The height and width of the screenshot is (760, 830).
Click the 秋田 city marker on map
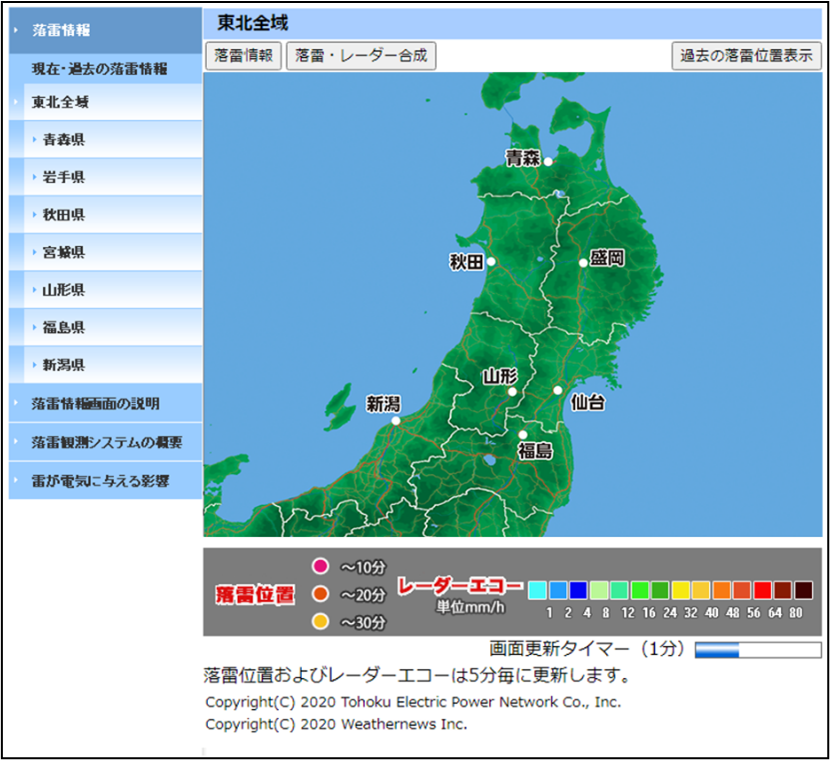[x=491, y=262]
